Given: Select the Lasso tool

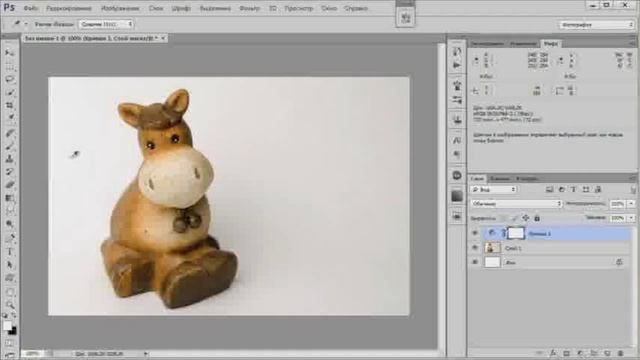Looking at the screenshot, I should click(10, 79).
